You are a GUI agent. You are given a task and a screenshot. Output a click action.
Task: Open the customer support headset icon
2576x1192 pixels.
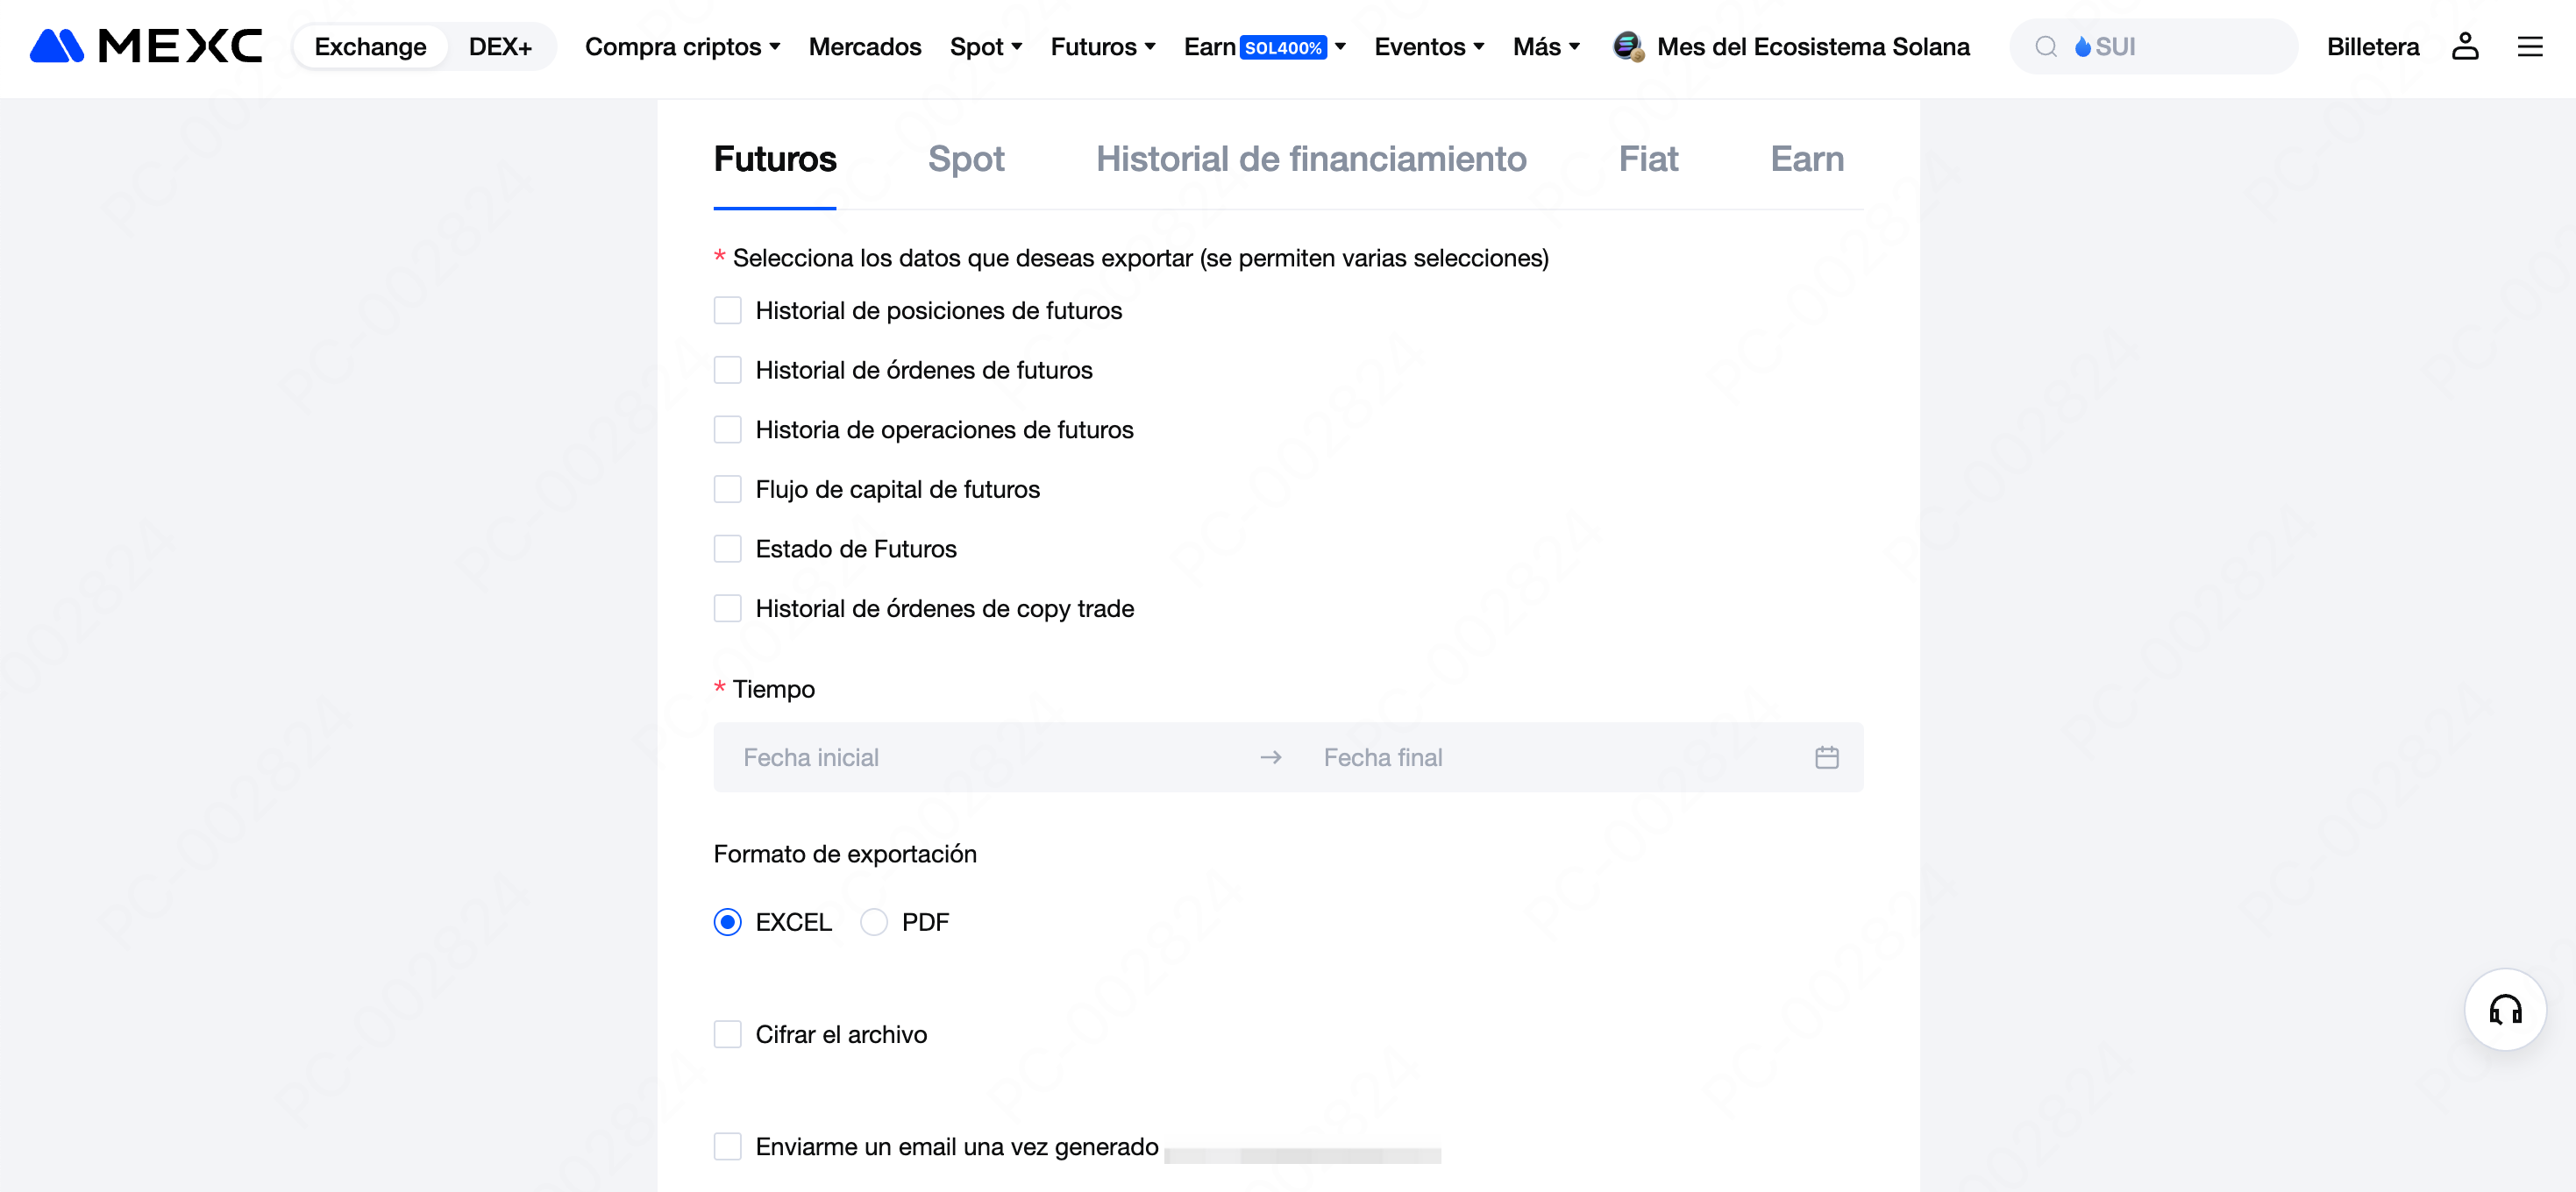tap(2505, 1009)
